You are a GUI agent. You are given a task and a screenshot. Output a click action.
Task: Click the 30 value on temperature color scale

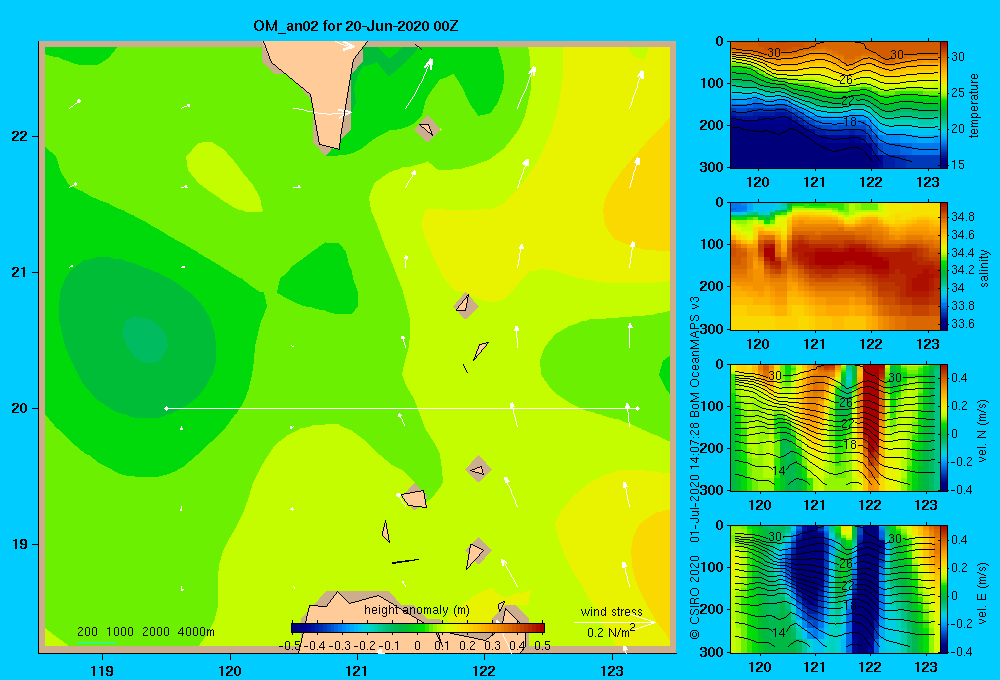[x=958, y=56]
